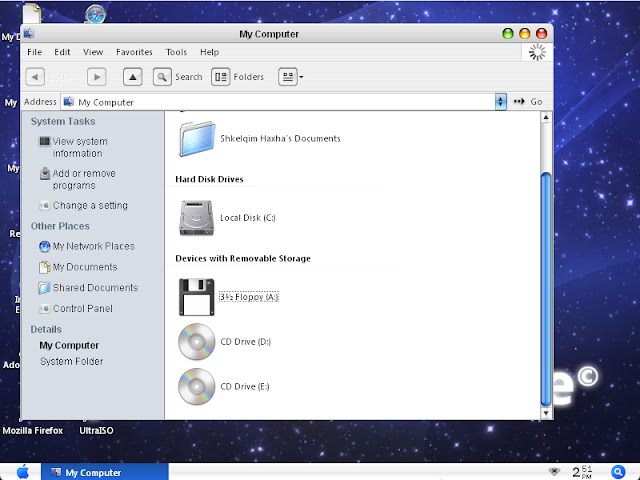Toggle the Folders pane button
The height and width of the screenshot is (480, 640).
237,76
